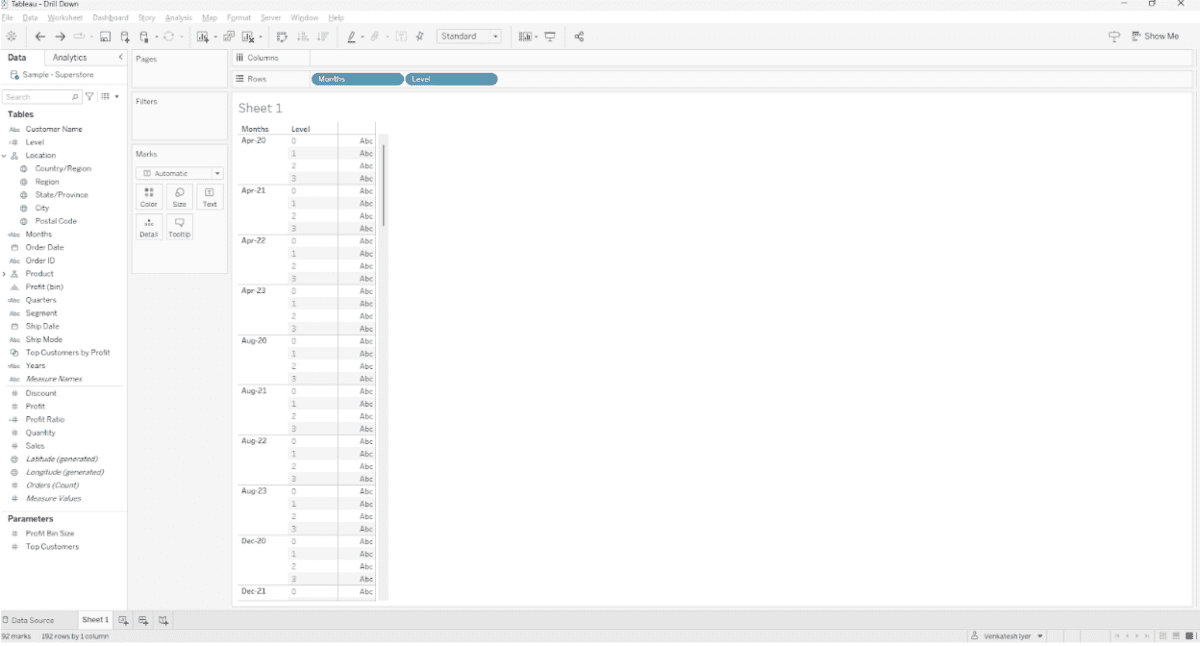
Task: Click the Presentation Mode icon
Action: click(550, 37)
